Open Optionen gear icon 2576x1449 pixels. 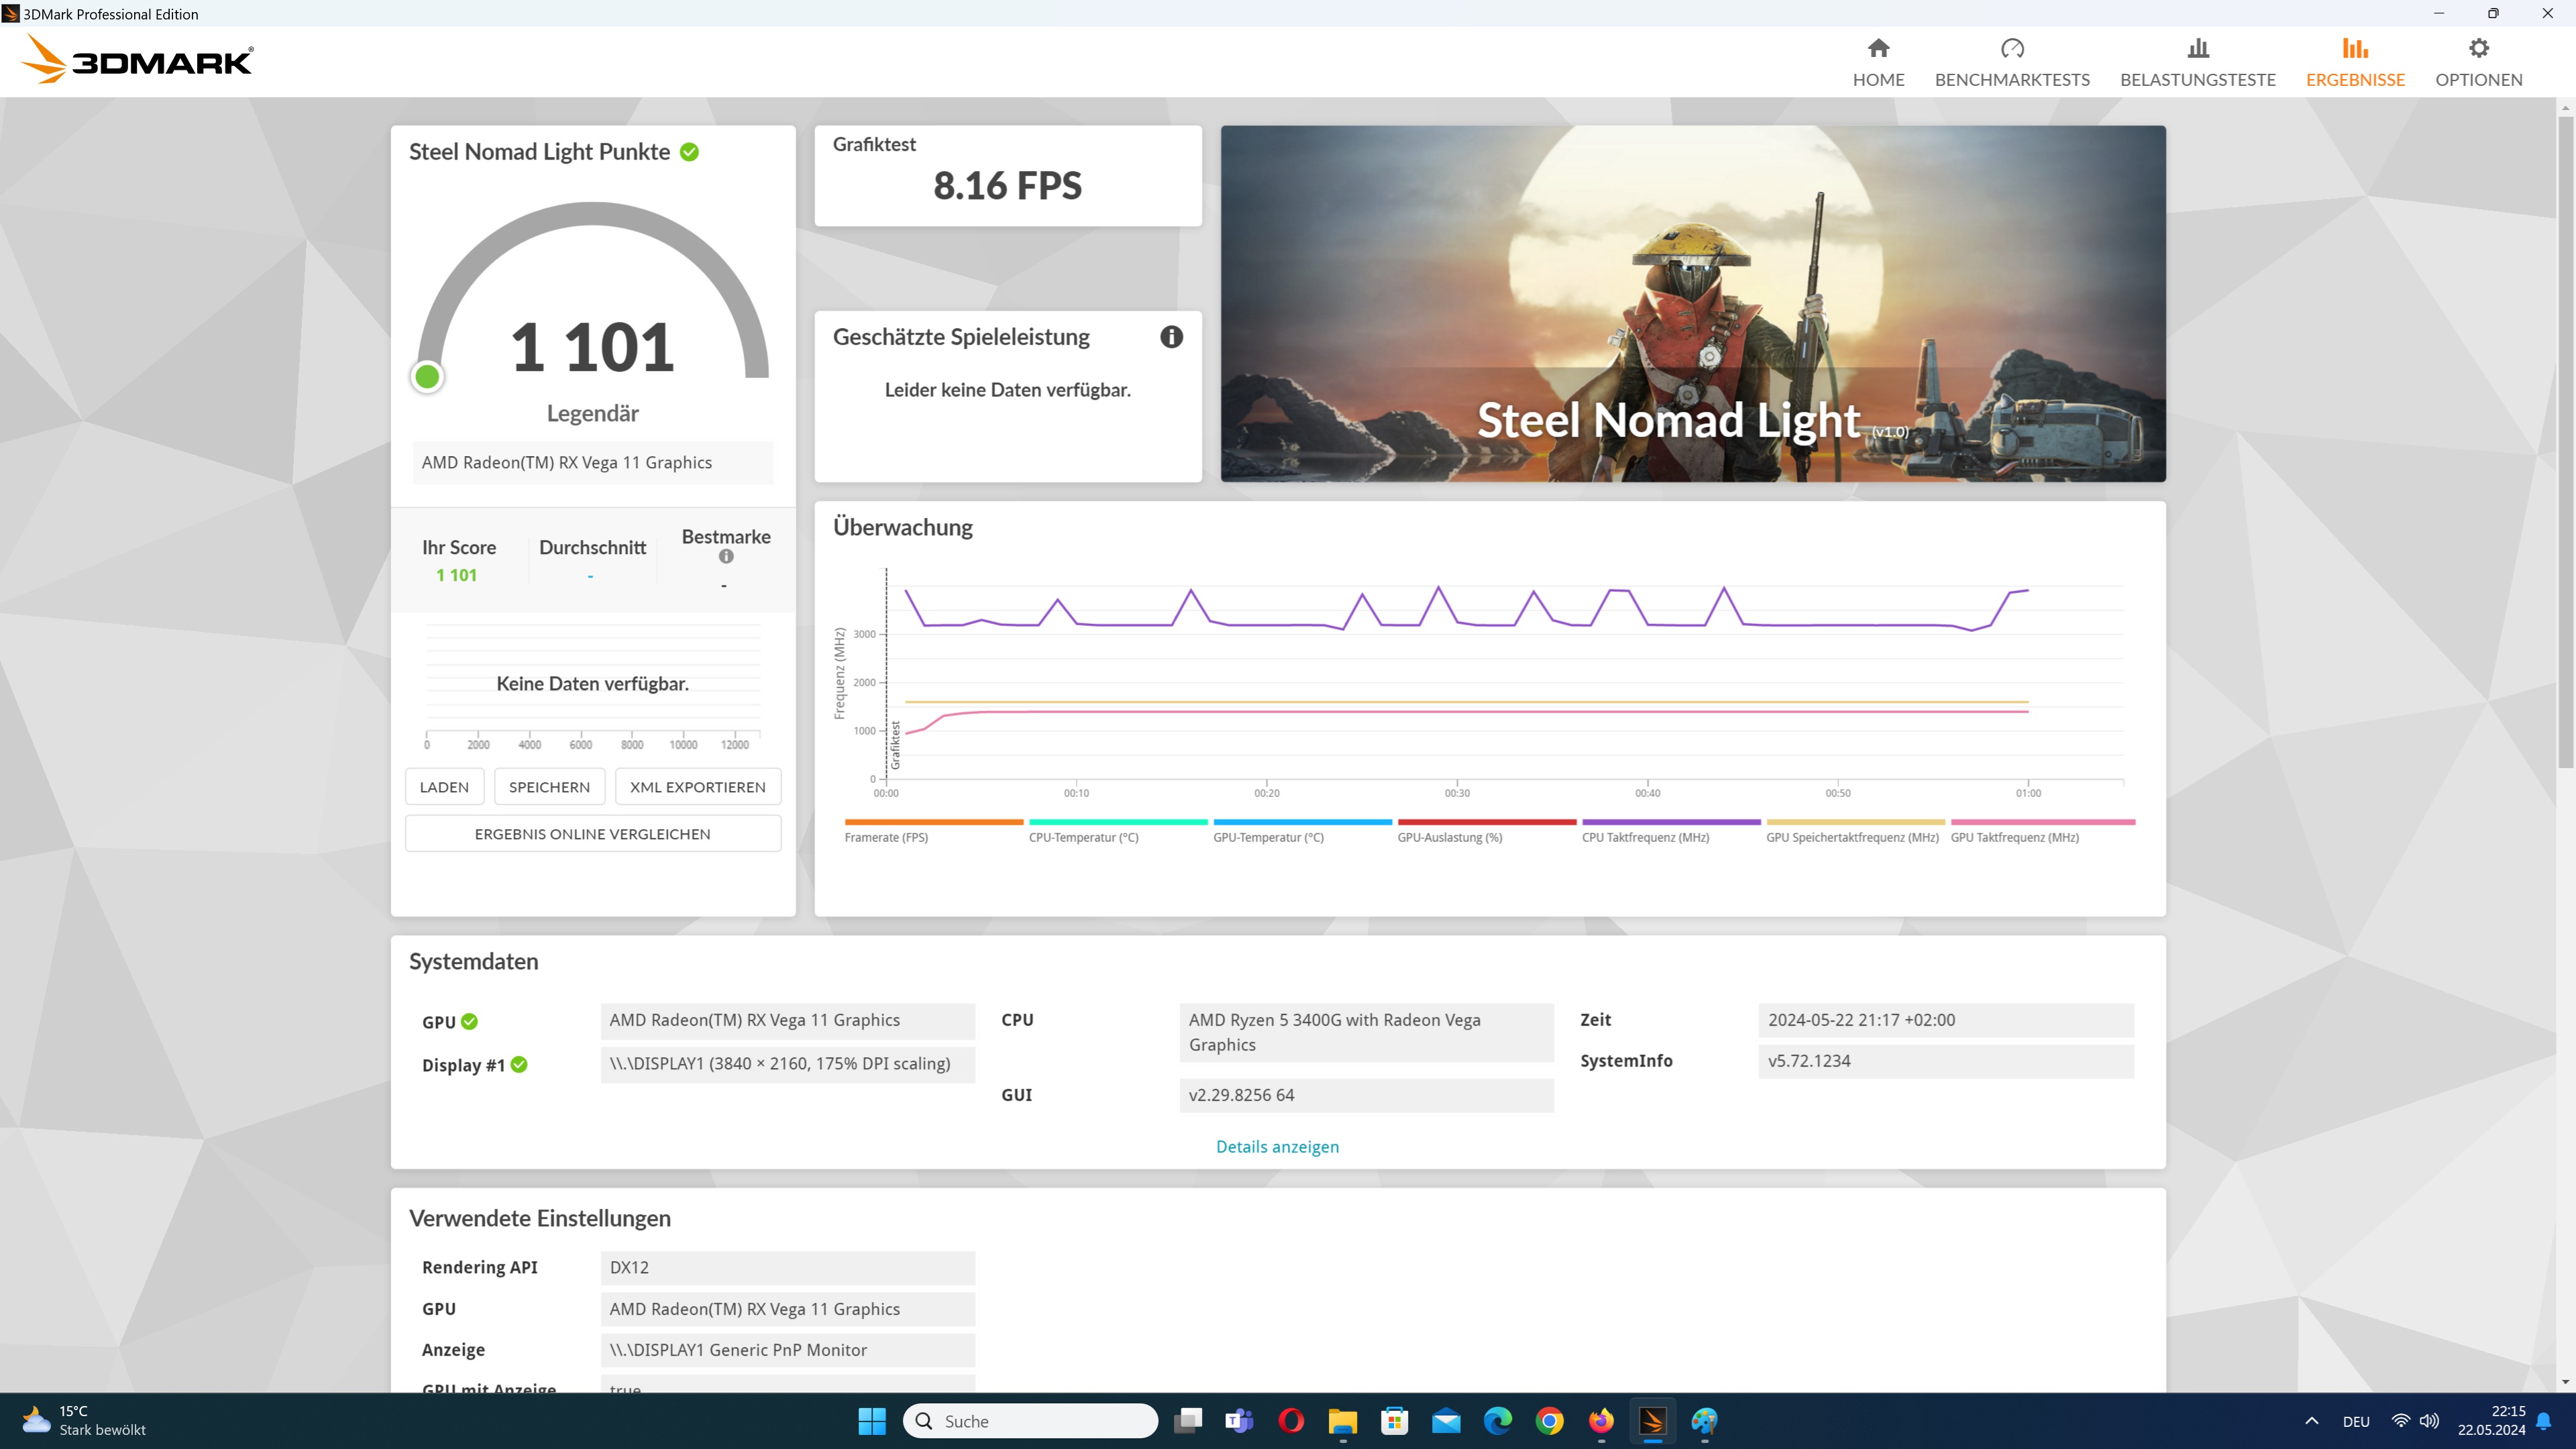pos(2478,48)
